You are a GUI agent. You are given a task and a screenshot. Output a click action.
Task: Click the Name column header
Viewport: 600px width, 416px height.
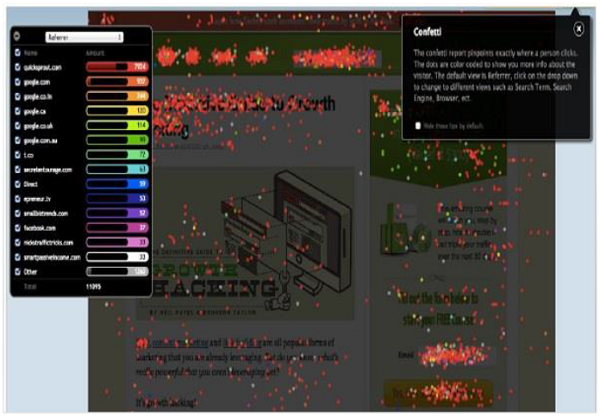point(29,53)
